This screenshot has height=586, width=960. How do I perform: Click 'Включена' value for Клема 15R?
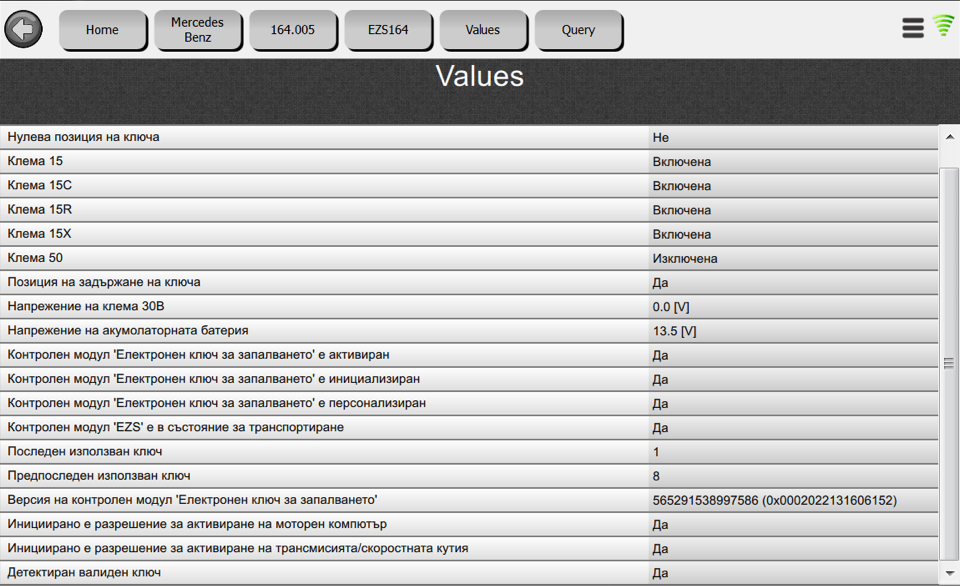pyautogui.click(x=681, y=210)
